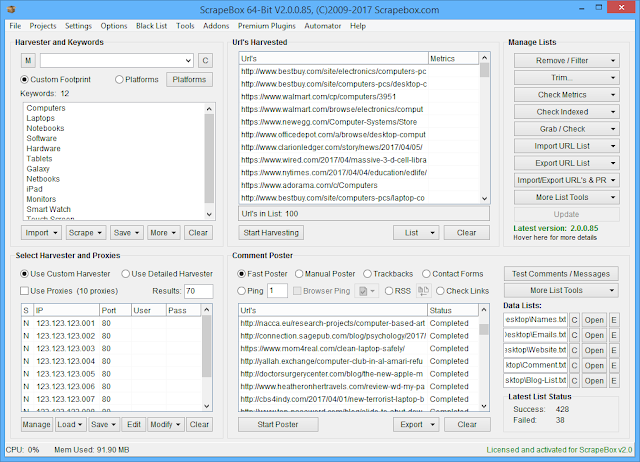The width and height of the screenshot is (640, 462).
Task: Open the Premium Plugins menu
Action: tap(267, 26)
